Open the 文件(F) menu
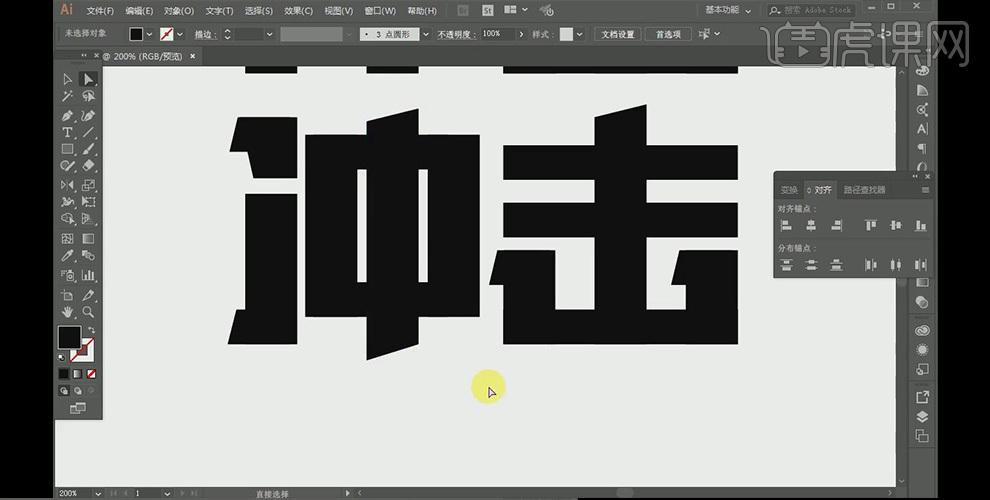Viewport: 990px width, 500px height. (100, 11)
